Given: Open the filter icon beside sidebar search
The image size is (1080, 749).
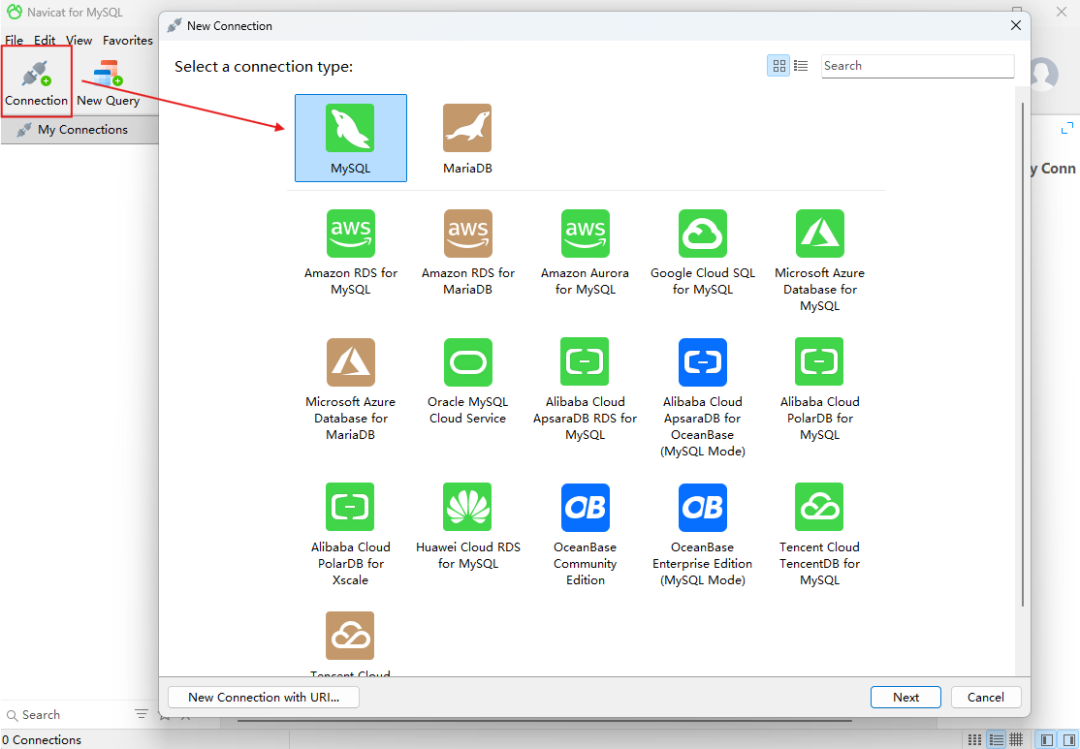Looking at the screenshot, I should coord(141,714).
